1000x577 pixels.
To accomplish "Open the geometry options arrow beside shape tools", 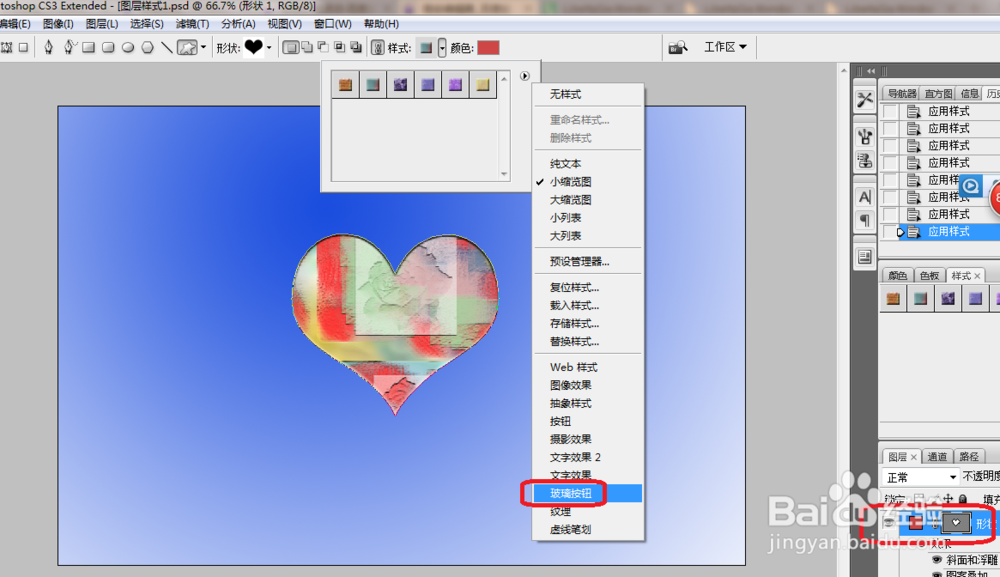I will (203, 47).
